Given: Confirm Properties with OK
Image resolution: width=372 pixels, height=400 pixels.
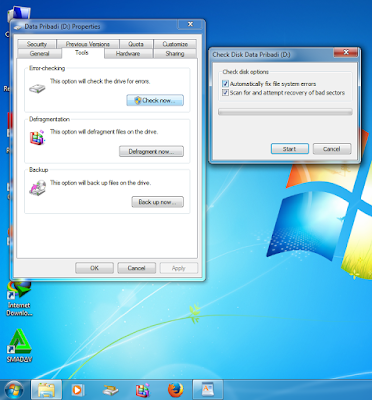Looking at the screenshot, I should tap(94, 268).
